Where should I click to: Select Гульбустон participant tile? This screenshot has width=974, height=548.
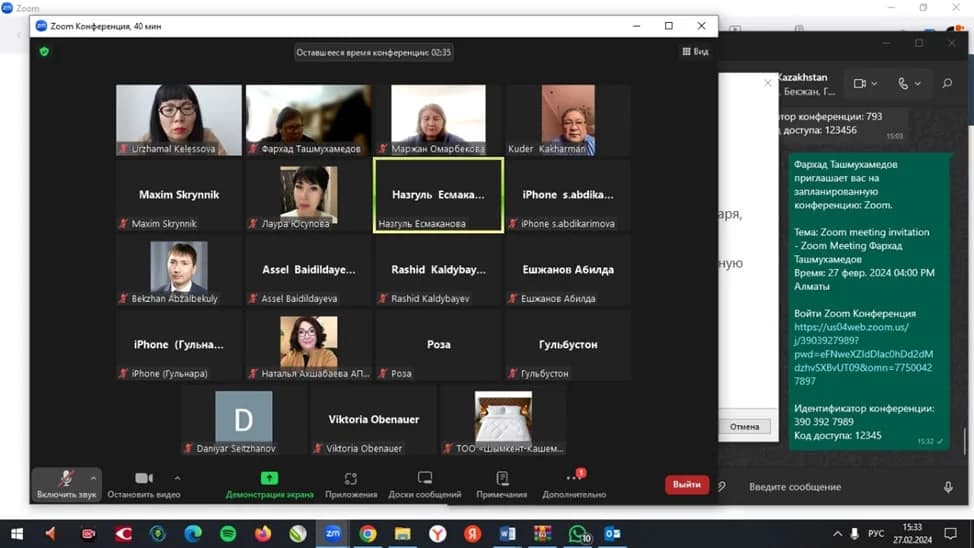point(568,345)
